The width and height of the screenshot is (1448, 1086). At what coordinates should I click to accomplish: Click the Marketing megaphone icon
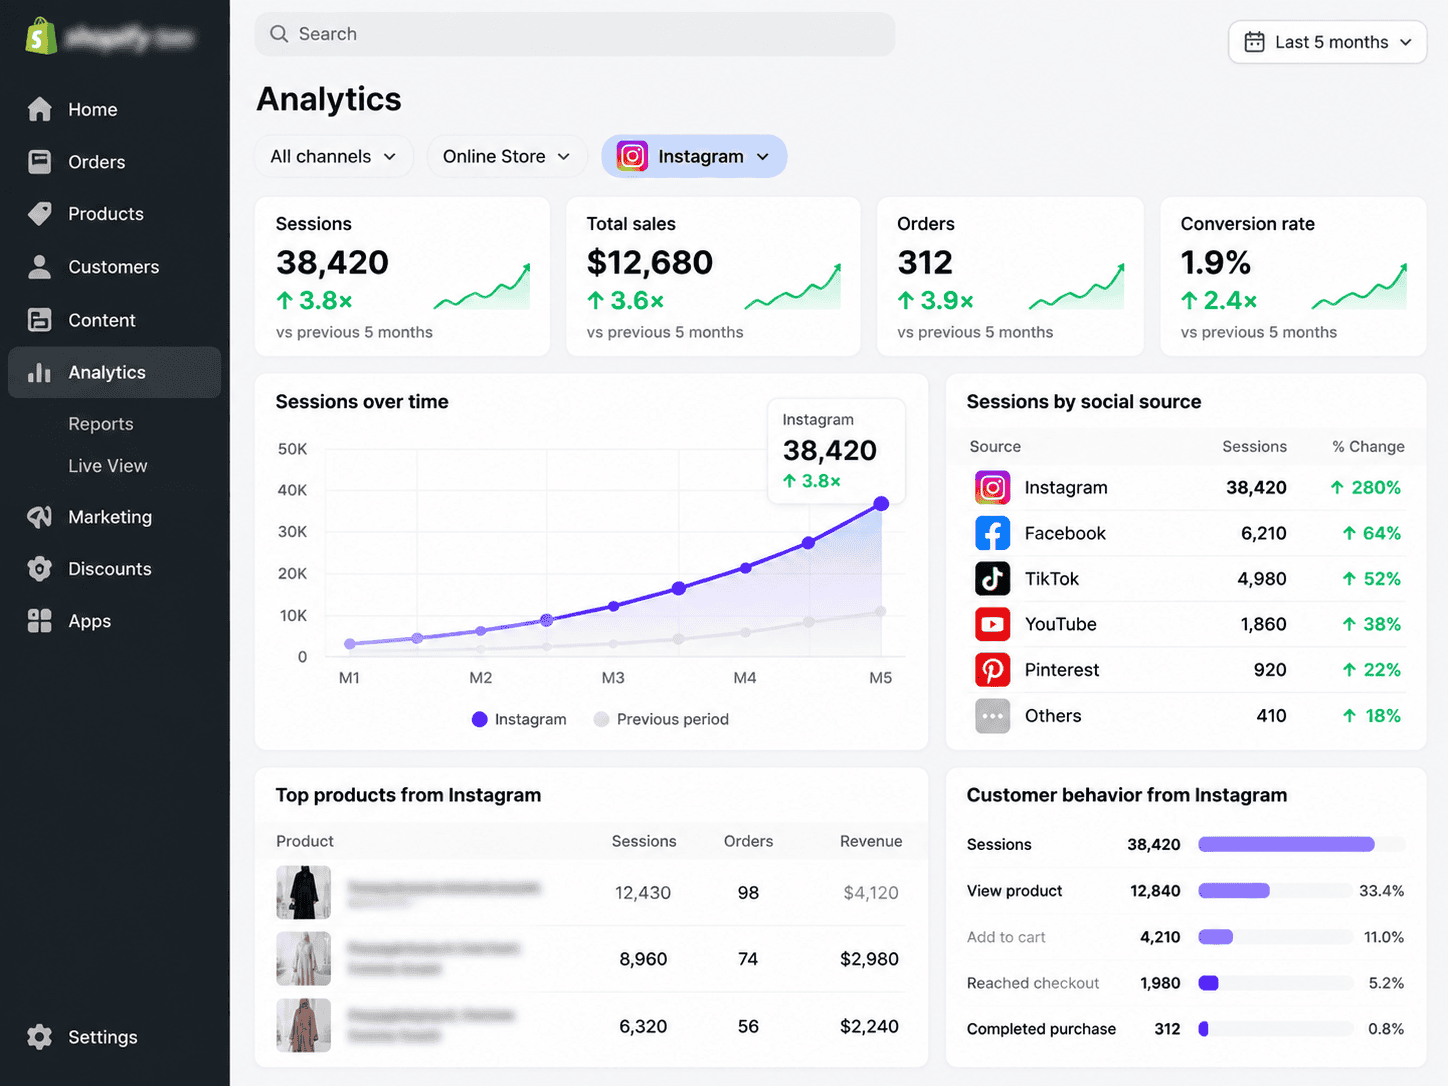pos(40,517)
